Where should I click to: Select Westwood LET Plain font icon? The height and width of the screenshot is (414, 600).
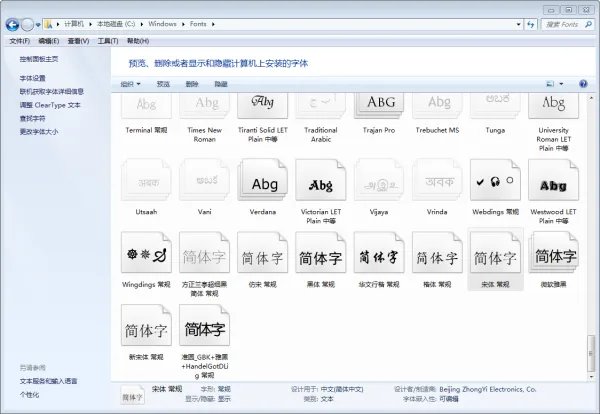(553, 180)
